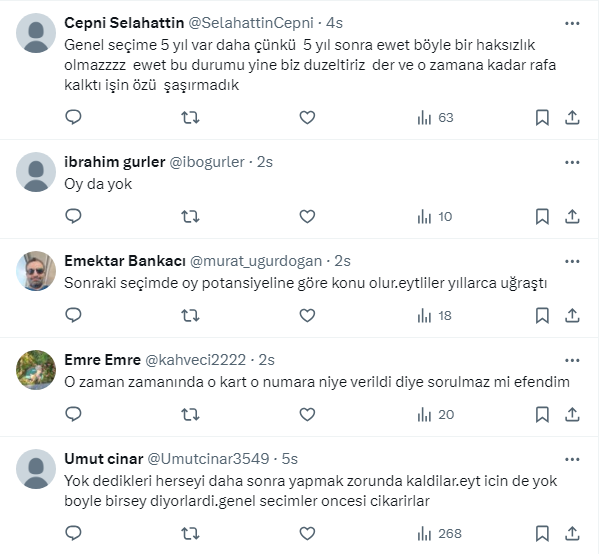
Task: Open @SelahattinCepni profile handle
Action: (x=263, y=22)
